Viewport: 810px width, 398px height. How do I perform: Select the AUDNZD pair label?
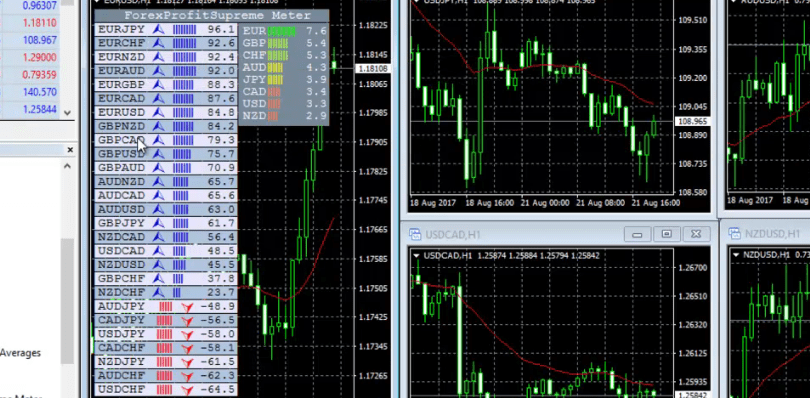click(x=122, y=182)
